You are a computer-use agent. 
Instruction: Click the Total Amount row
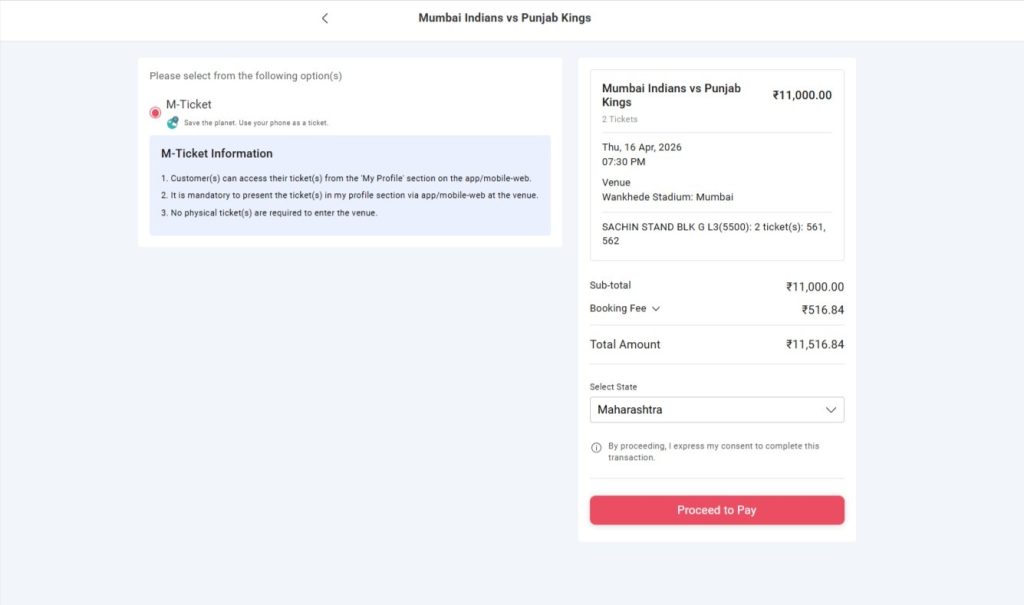point(627,344)
